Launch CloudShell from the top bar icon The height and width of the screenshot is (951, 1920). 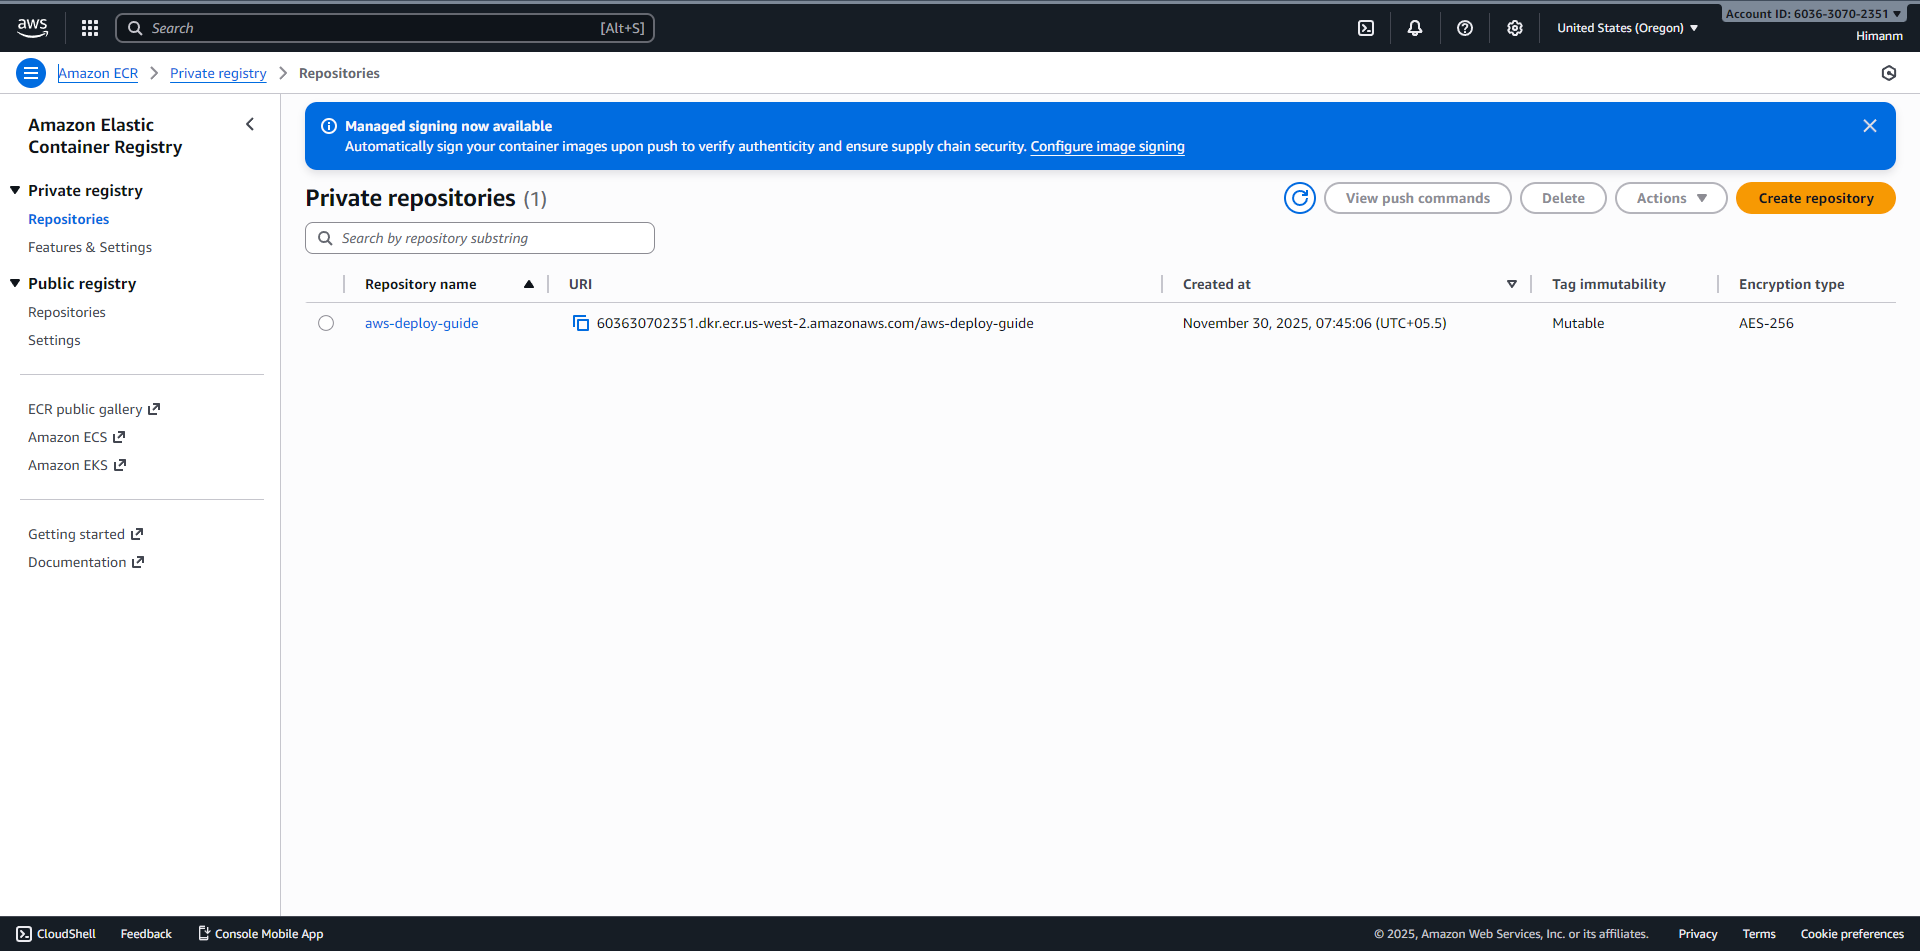(x=1366, y=28)
